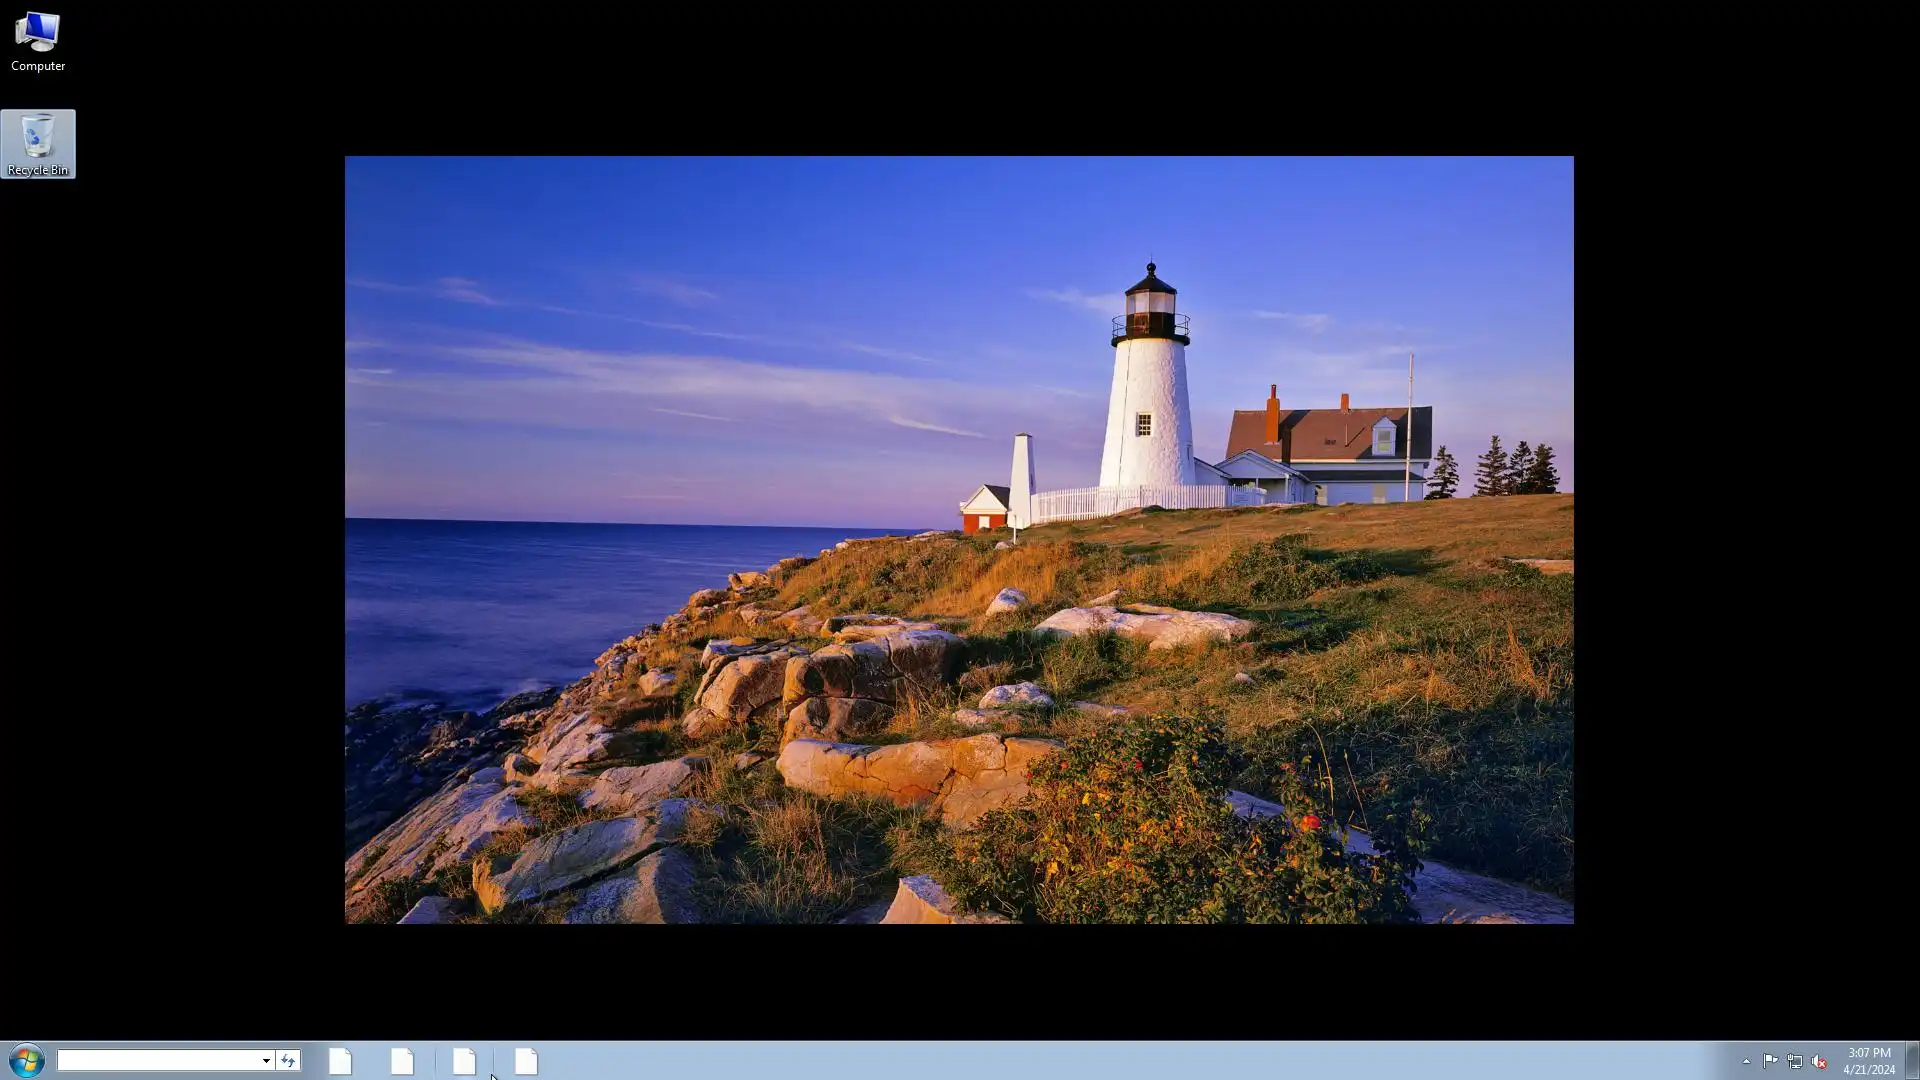Image resolution: width=1920 pixels, height=1080 pixels.
Task: Click the lighthouse in the wallpaper
Action: [x=1148, y=400]
